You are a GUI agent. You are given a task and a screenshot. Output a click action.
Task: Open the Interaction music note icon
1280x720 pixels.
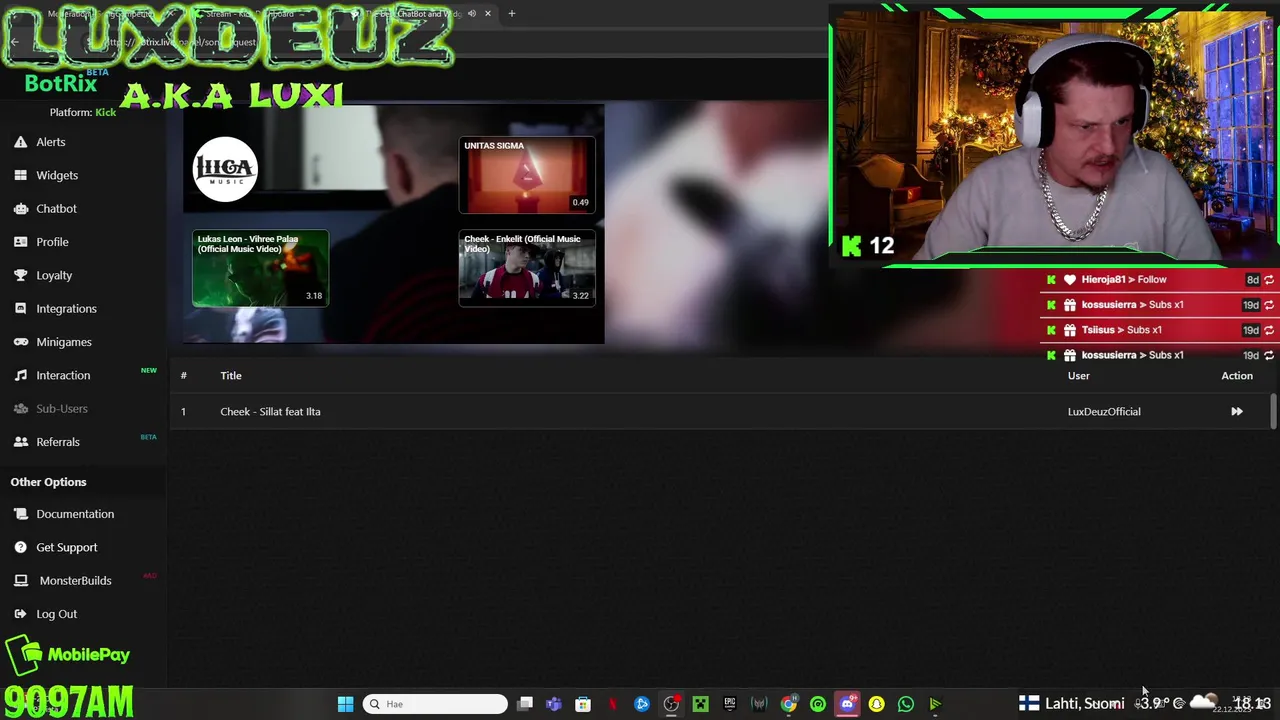click(20, 375)
